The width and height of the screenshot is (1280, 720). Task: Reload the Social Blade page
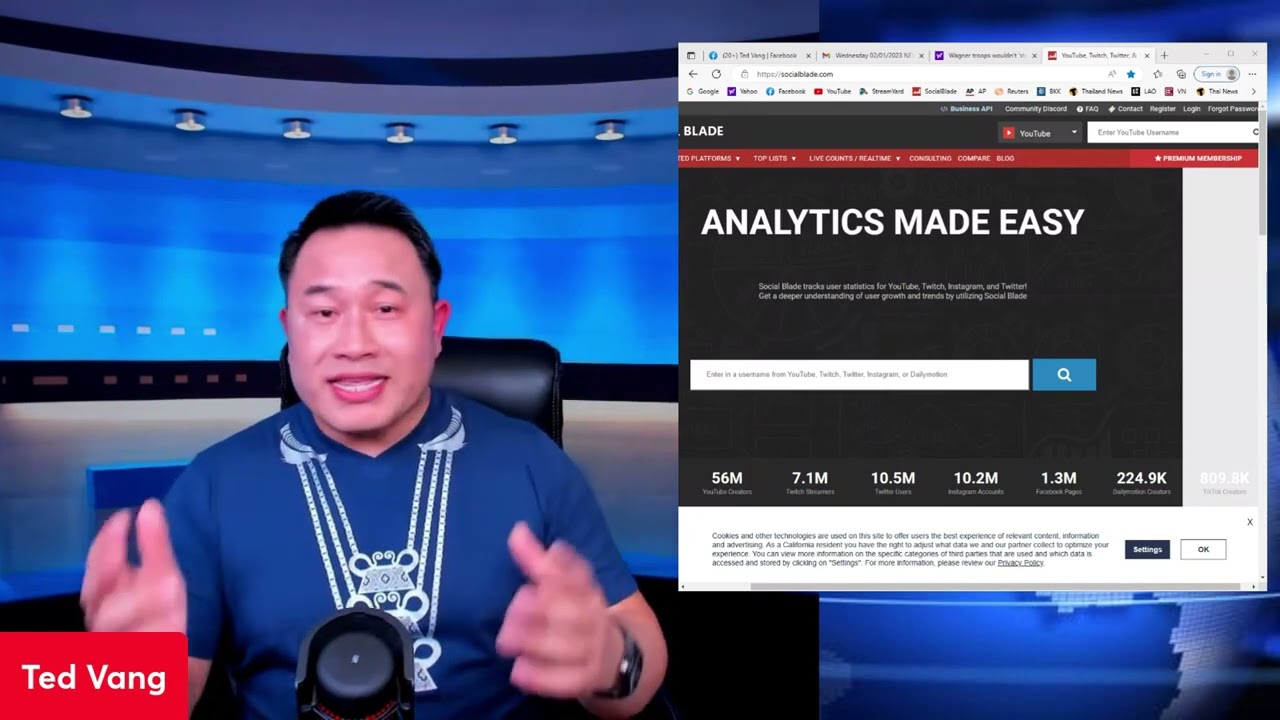click(x=716, y=74)
